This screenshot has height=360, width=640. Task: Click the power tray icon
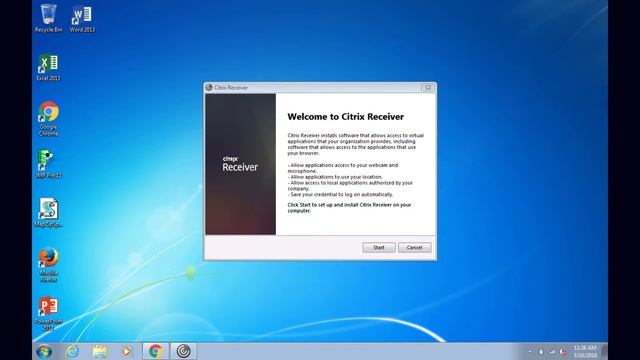point(541,351)
